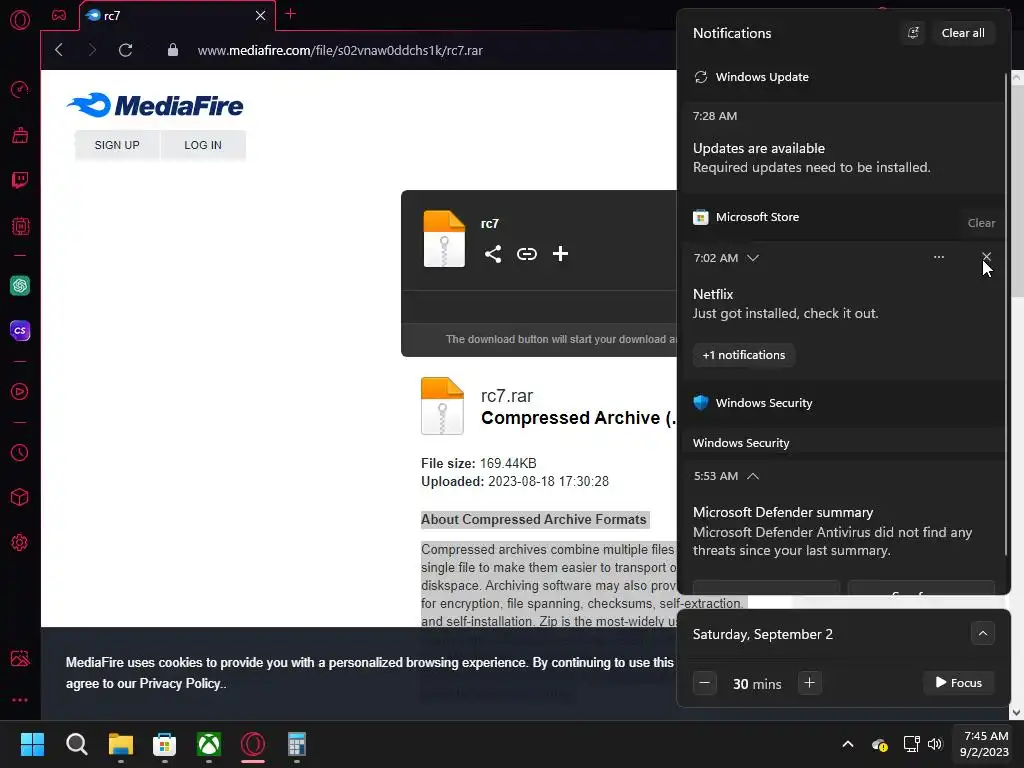This screenshot has height=768, width=1024.
Task: Collapse the calendar chevron beside Saturday, September 2
Action: pyautogui.click(x=982, y=633)
